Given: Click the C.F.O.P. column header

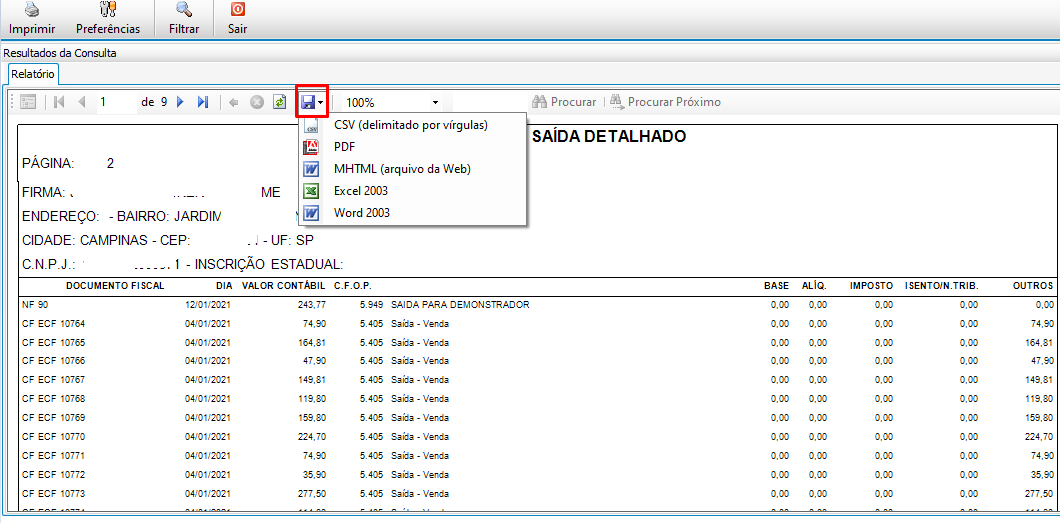Looking at the screenshot, I should click(x=353, y=286).
